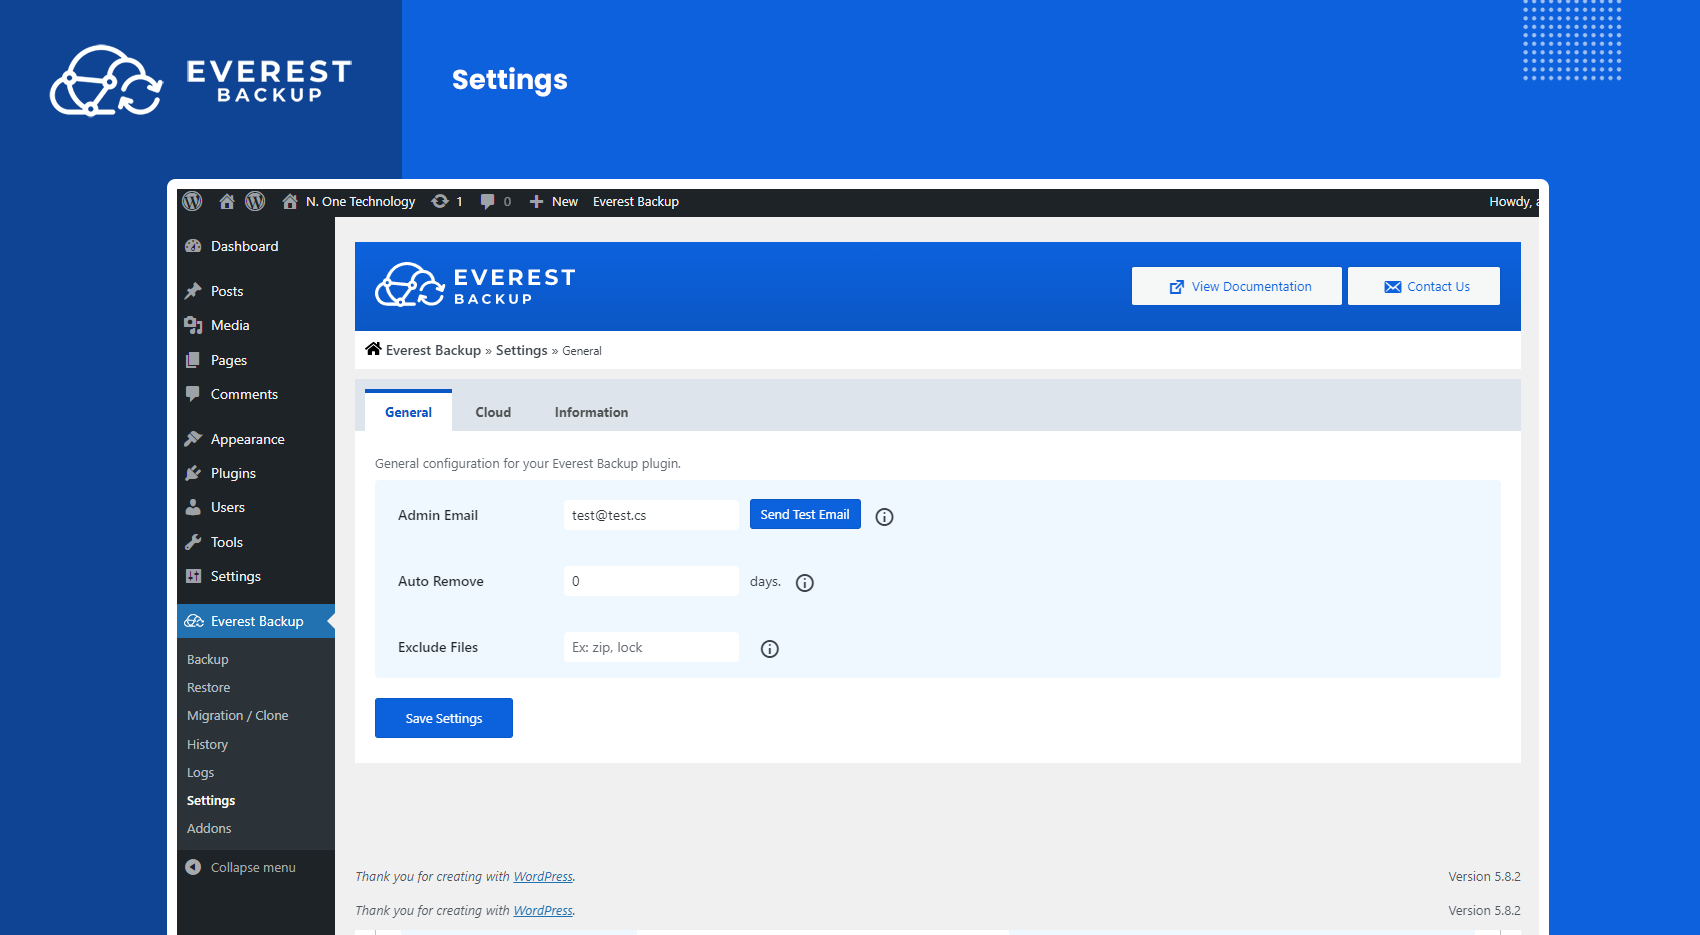Click the info icon next to days
The width and height of the screenshot is (1700, 935).
pyautogui.click(x=805, y=583)
